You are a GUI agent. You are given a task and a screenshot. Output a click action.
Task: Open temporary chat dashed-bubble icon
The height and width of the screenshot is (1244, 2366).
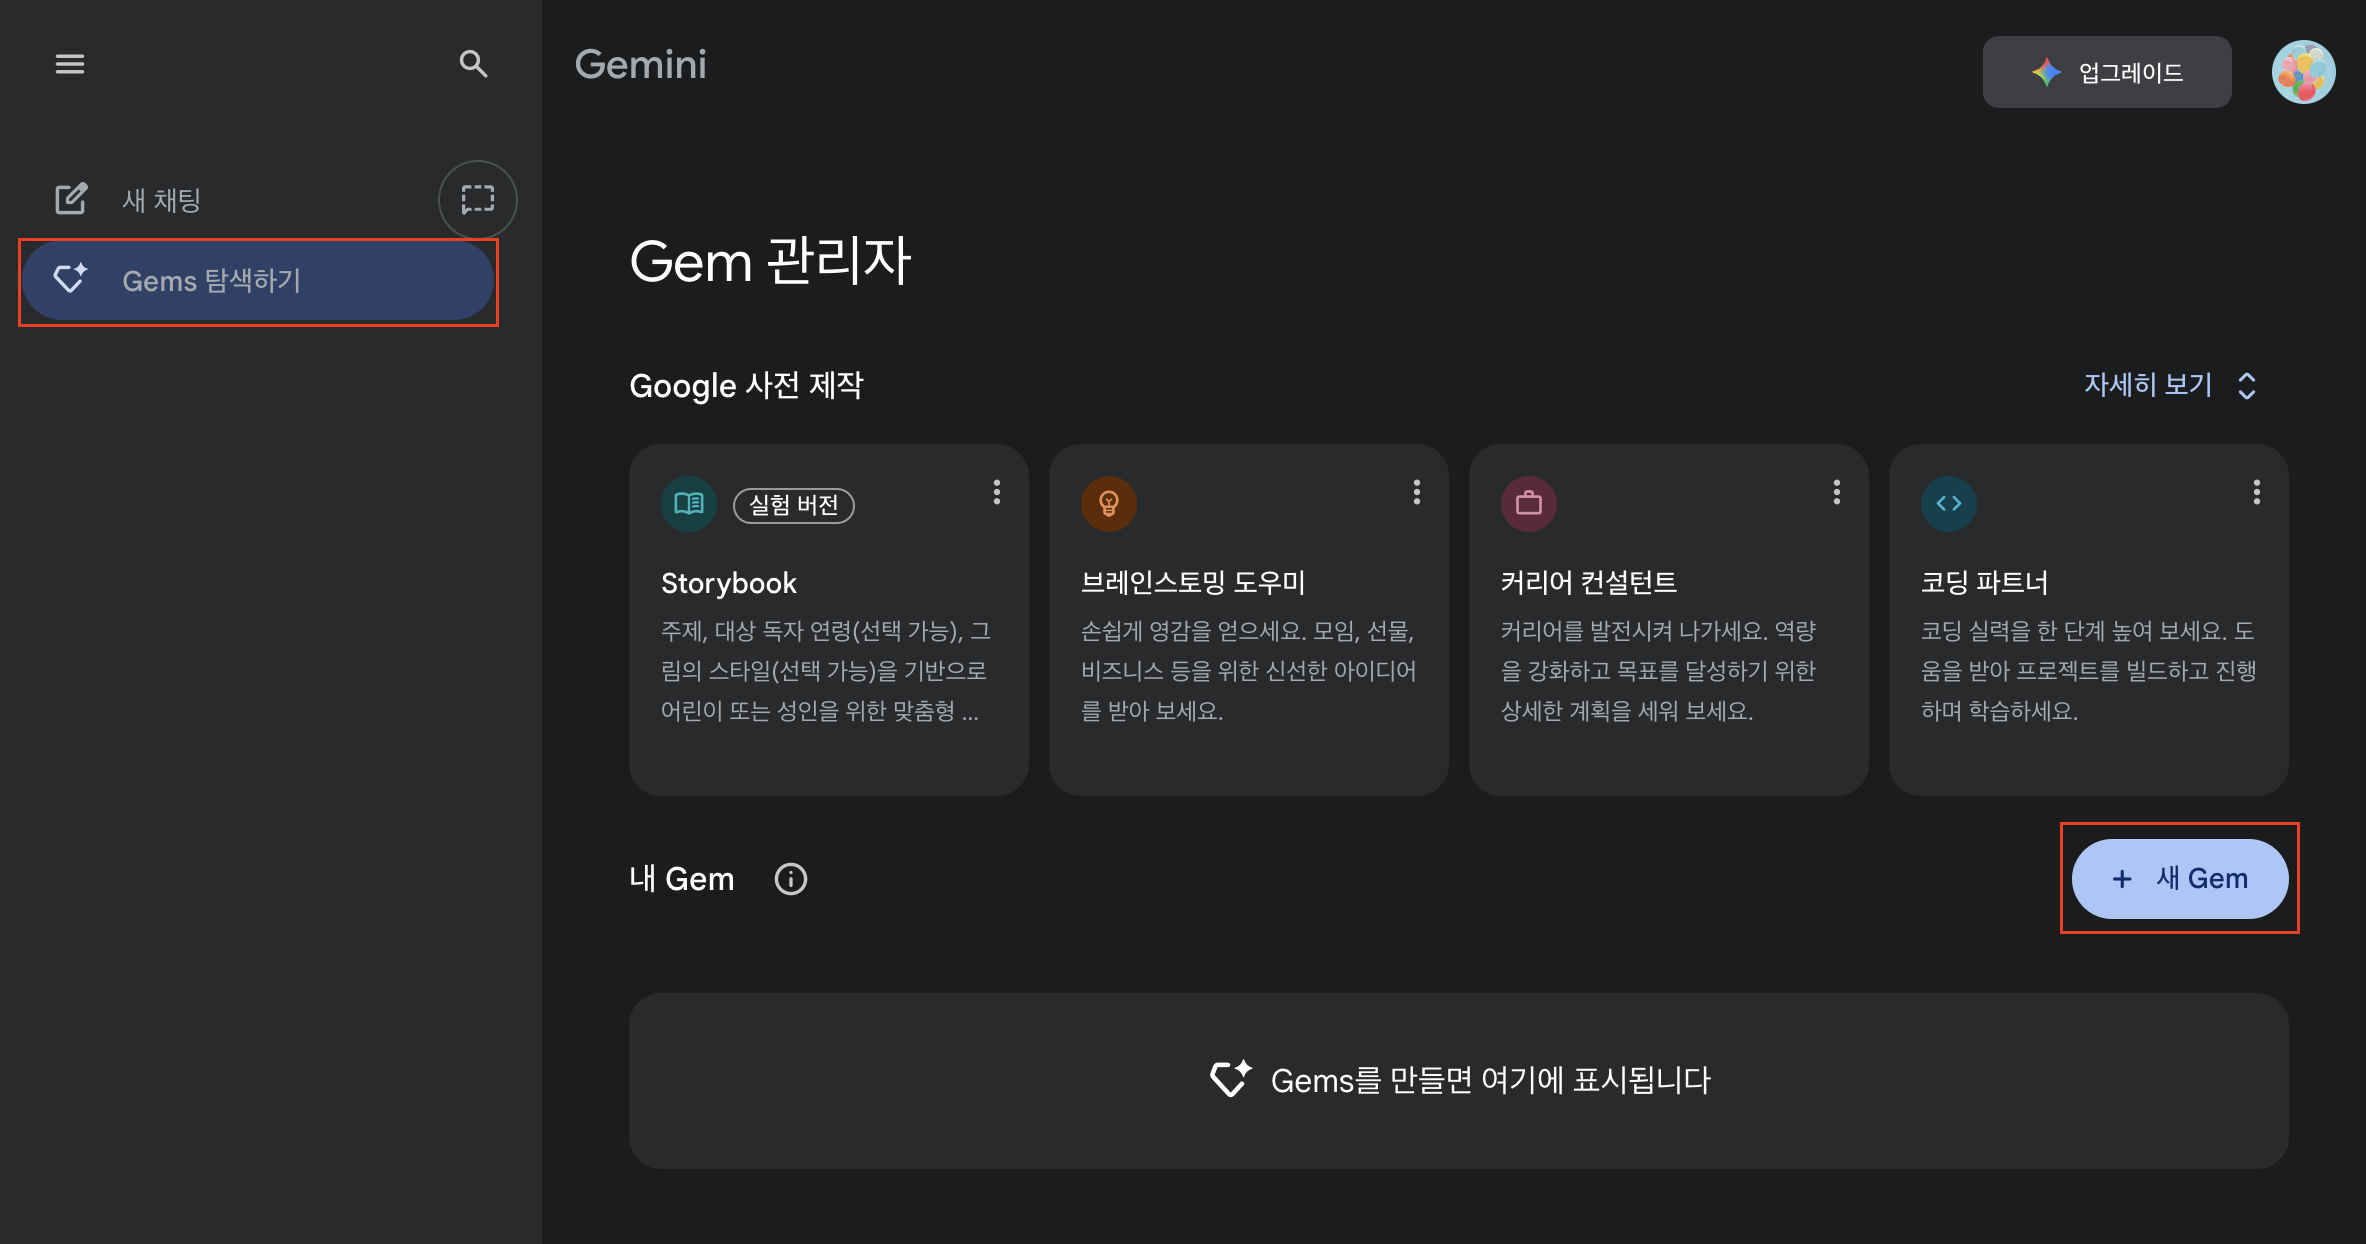point(478,199)
